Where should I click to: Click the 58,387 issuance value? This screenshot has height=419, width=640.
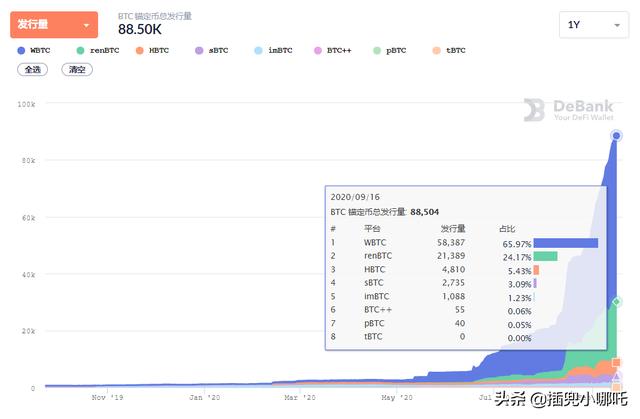(451, 243)
